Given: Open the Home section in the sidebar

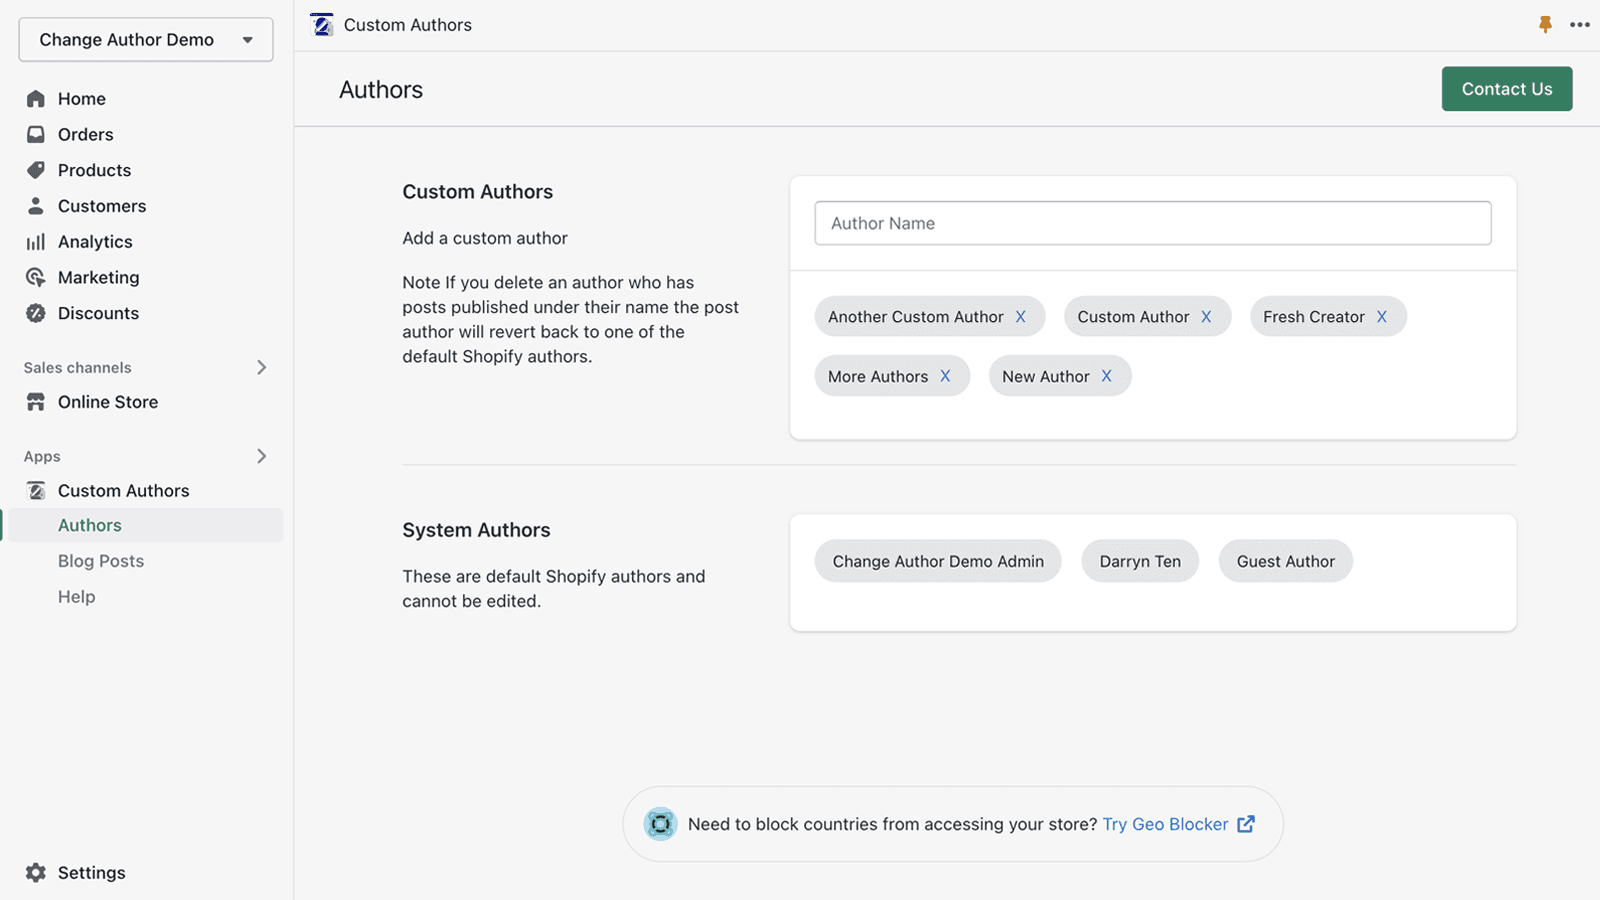Looking at the screenshot, I should tap(36, 98).
